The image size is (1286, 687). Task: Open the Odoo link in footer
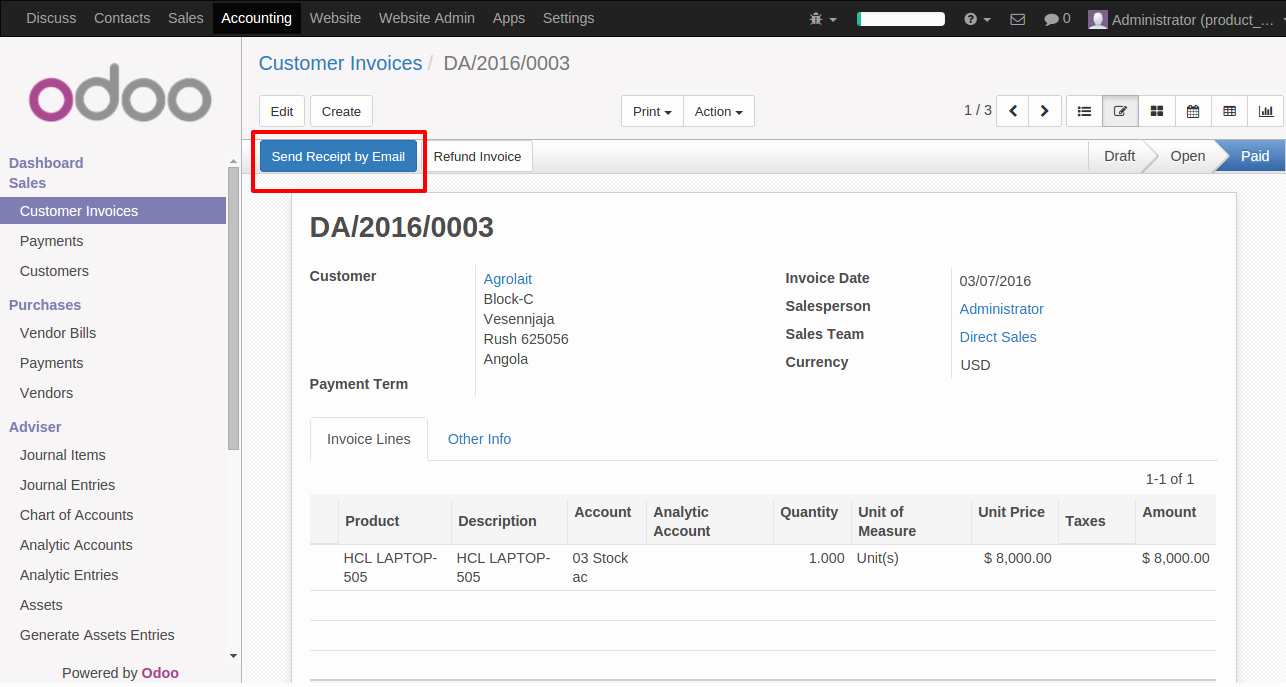point(160,673)
